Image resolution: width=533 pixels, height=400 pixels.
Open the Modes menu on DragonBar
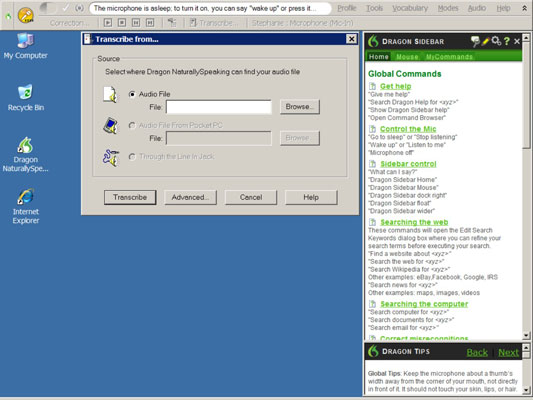[448, 8]
